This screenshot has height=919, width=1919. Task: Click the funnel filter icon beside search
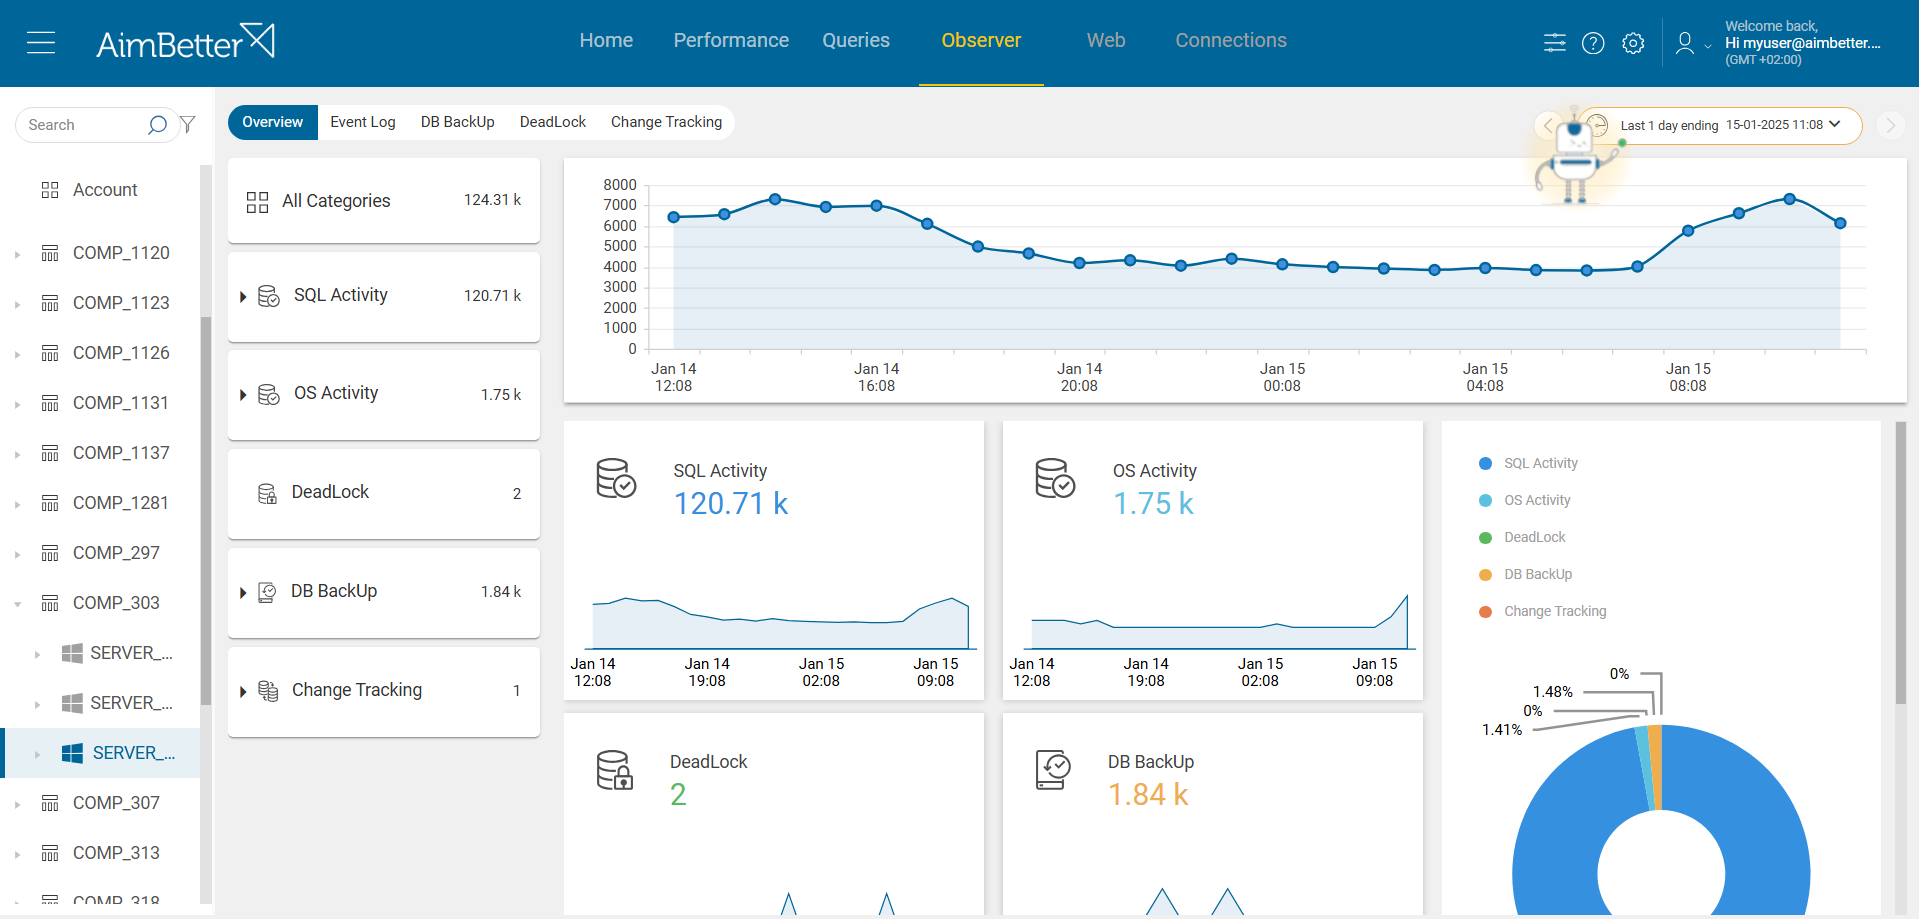(187, 125)
